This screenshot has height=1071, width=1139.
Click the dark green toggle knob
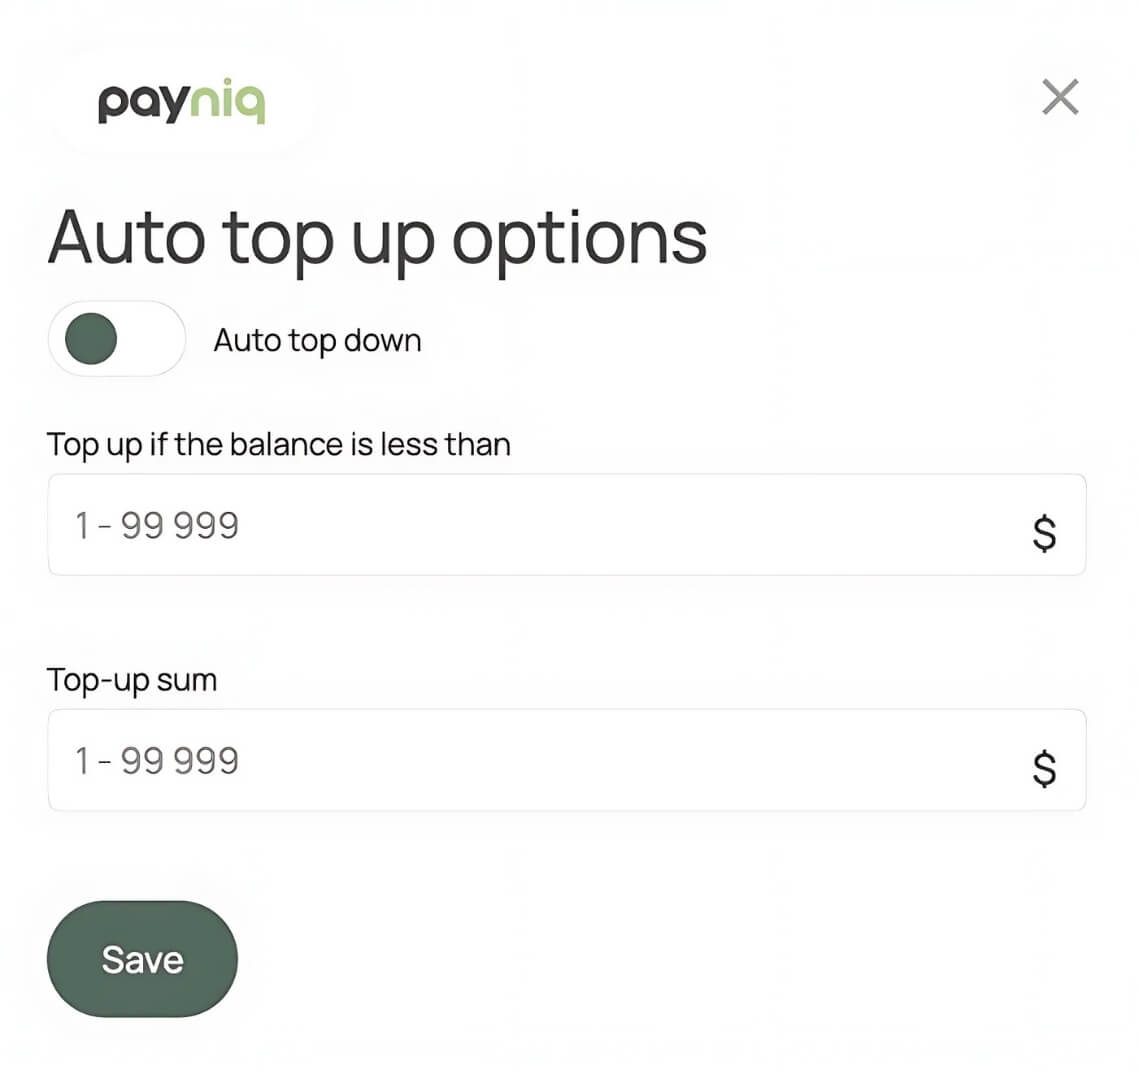point(91,339)
